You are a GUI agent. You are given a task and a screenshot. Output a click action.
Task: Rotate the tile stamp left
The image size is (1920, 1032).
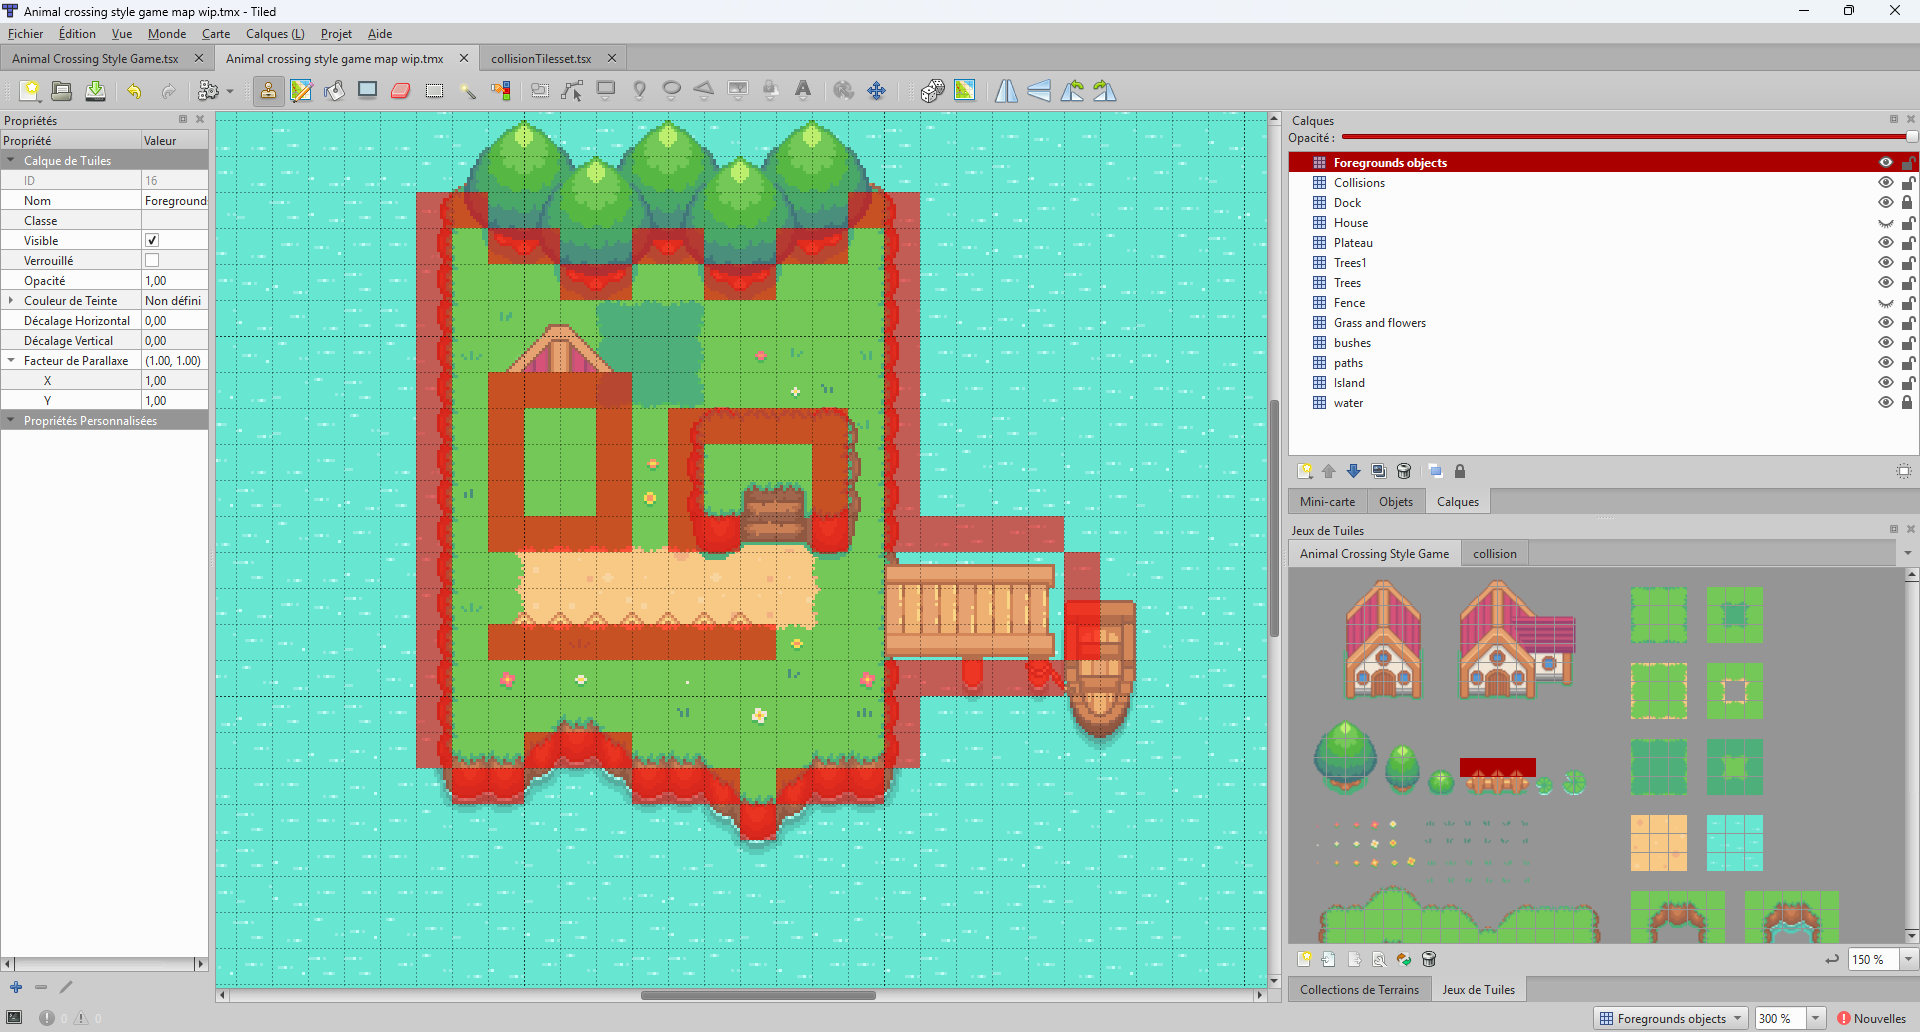1071,91
